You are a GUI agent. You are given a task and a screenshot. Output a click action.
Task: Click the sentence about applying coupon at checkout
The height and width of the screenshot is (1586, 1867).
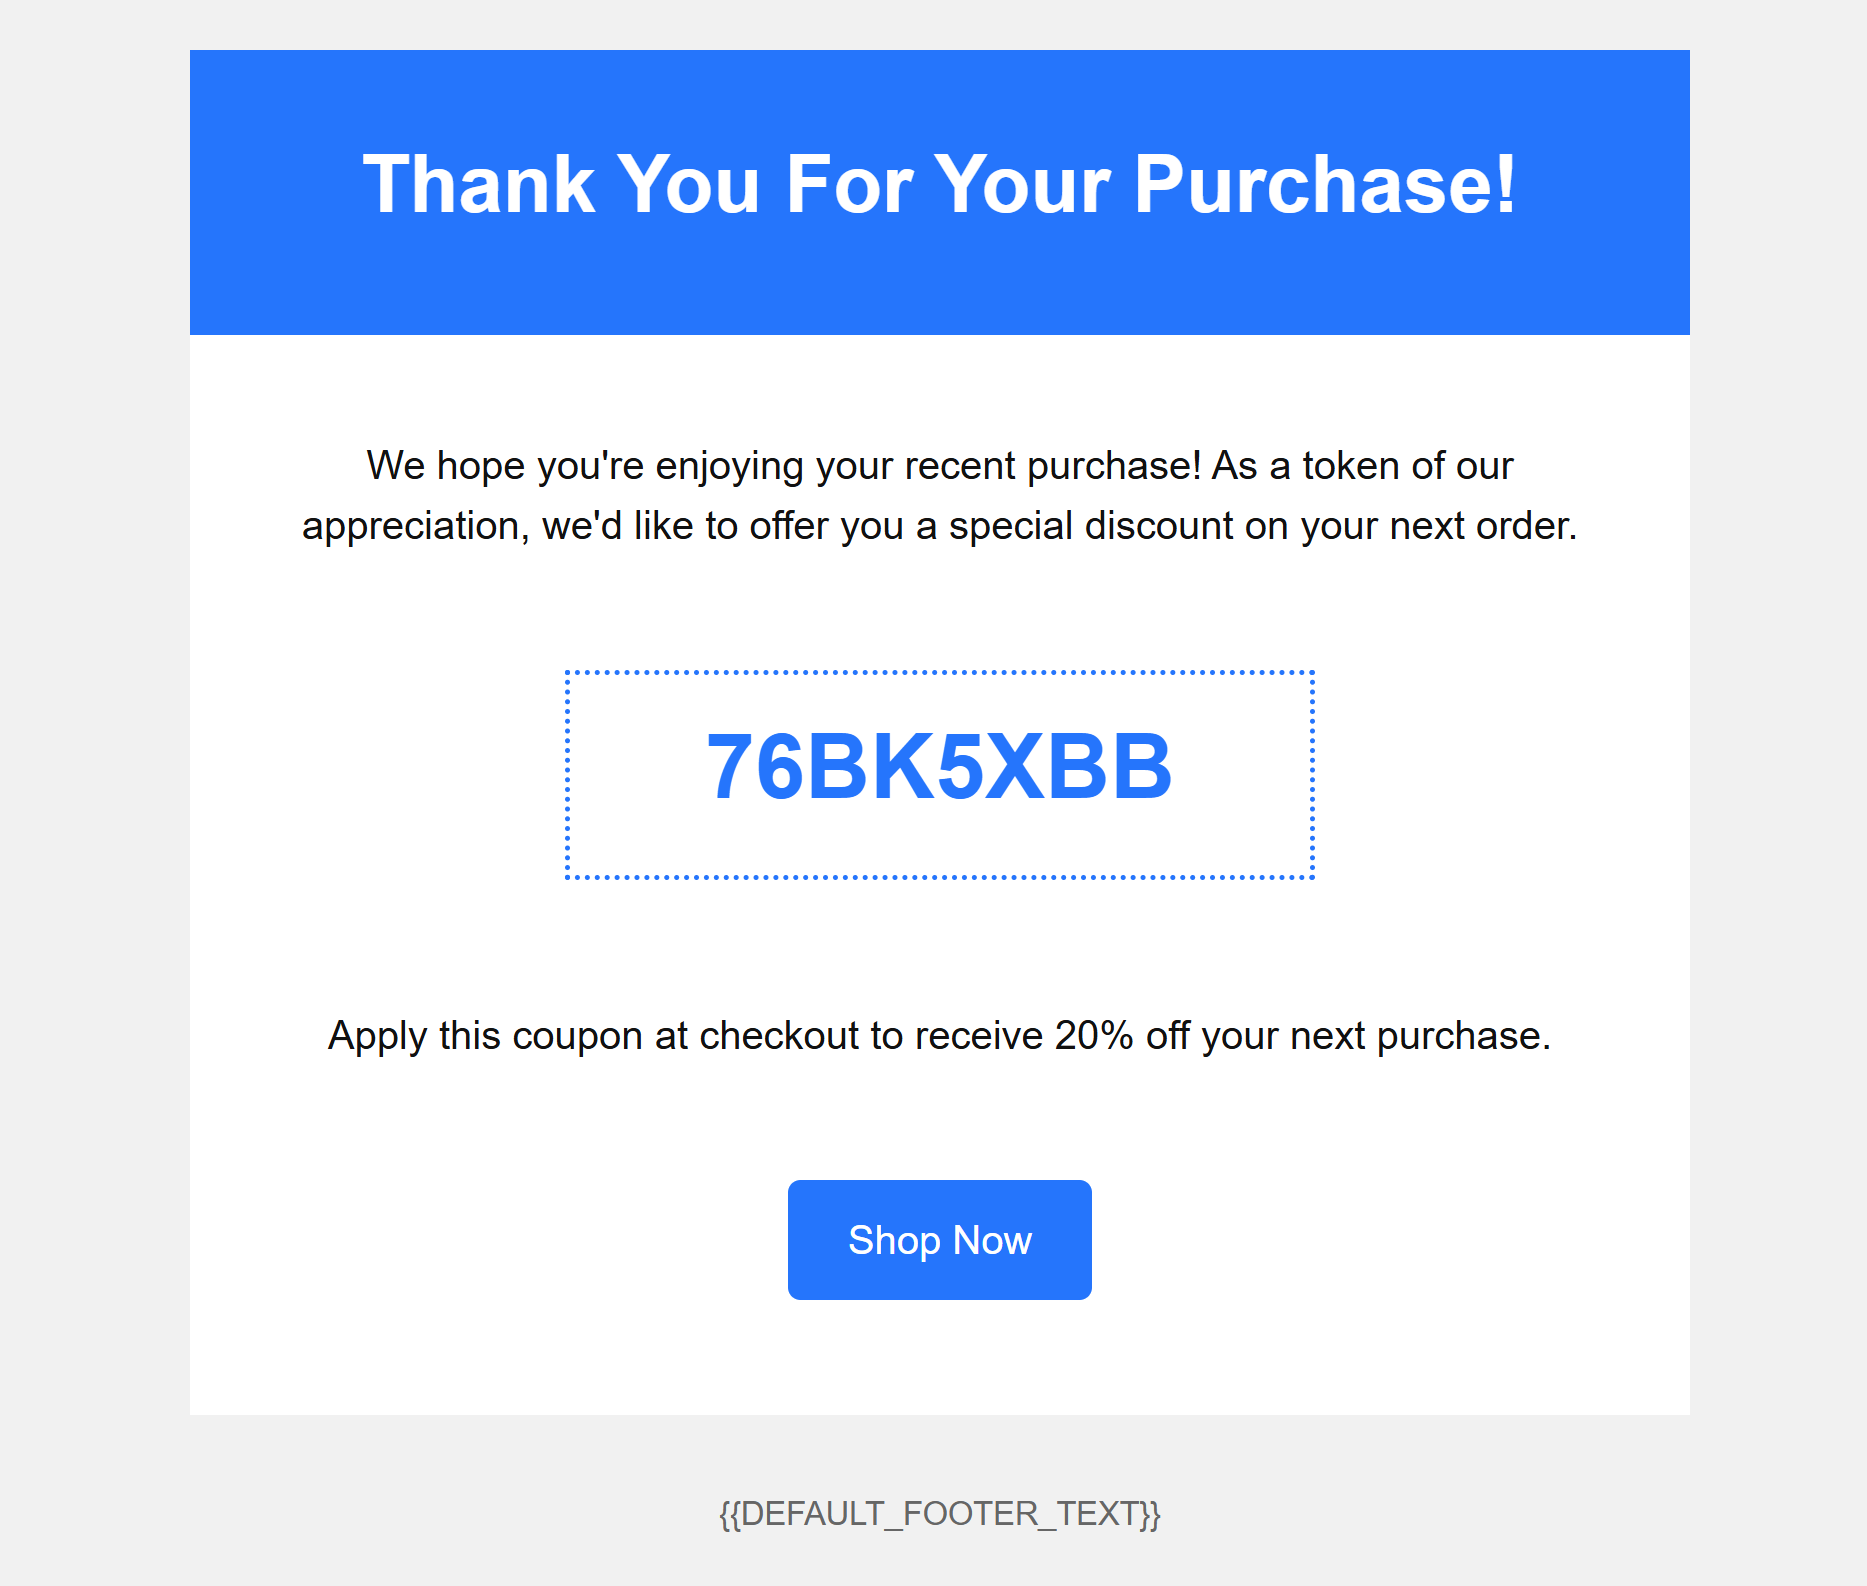tap(938, 1035)
